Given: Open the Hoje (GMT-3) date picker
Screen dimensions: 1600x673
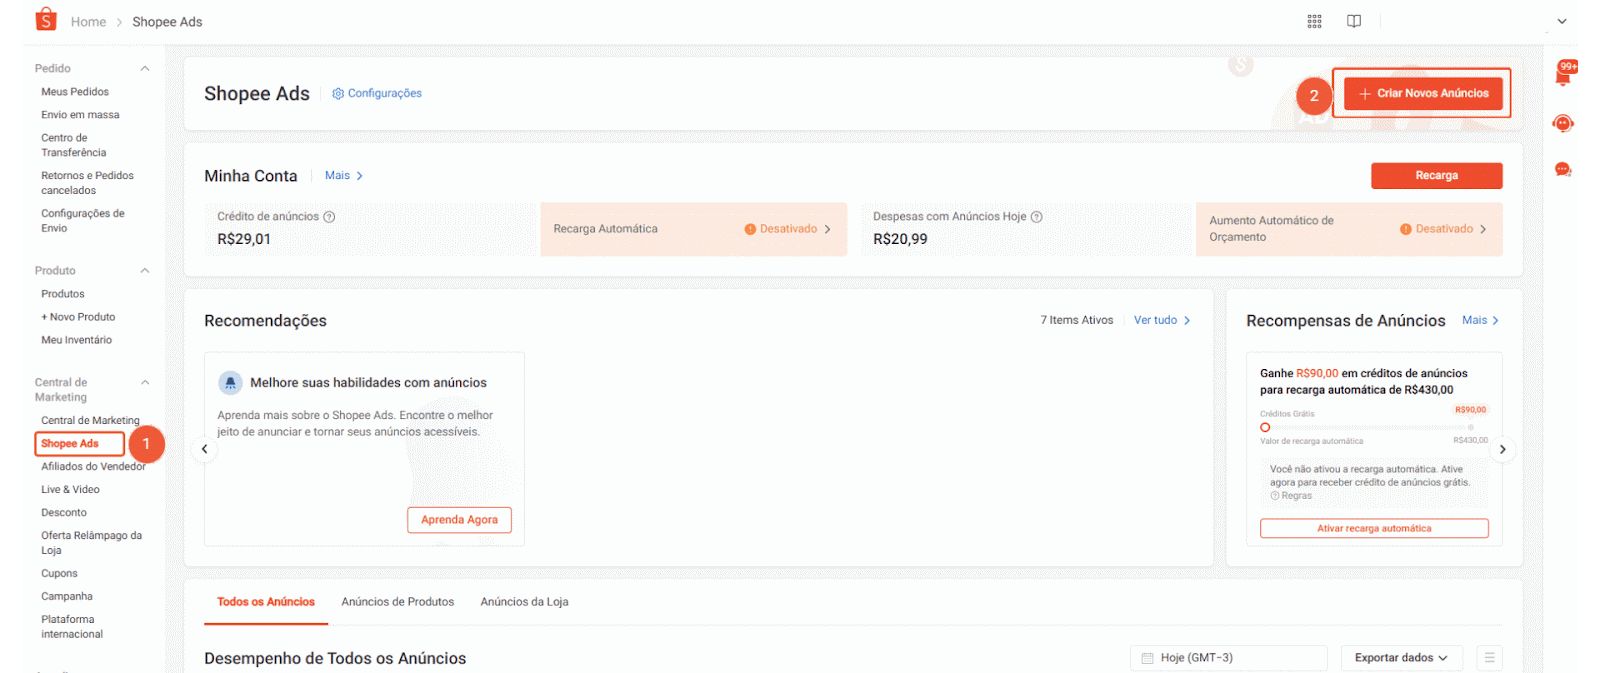Looking at the screenshot, I should [1229, 657].
